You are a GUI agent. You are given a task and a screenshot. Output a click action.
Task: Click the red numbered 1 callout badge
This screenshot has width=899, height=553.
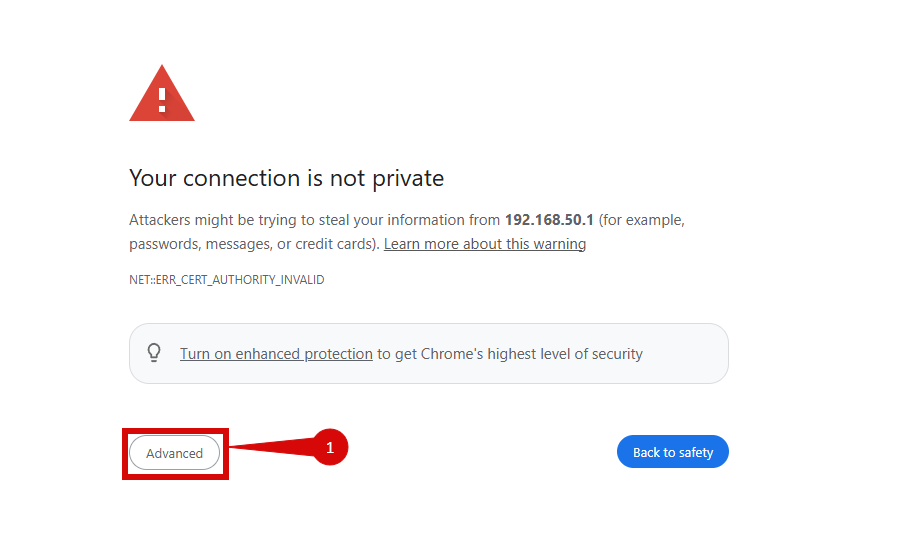click(x=330, y=448)
